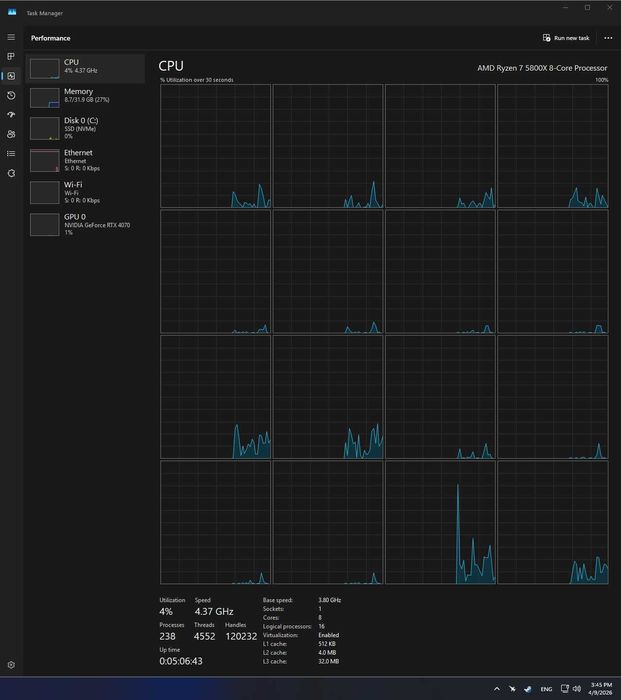Click the 238 processes count
Image resolution: width=621 pixels, height=700 pixels.
pyautogui.click(x=167, y=636)
